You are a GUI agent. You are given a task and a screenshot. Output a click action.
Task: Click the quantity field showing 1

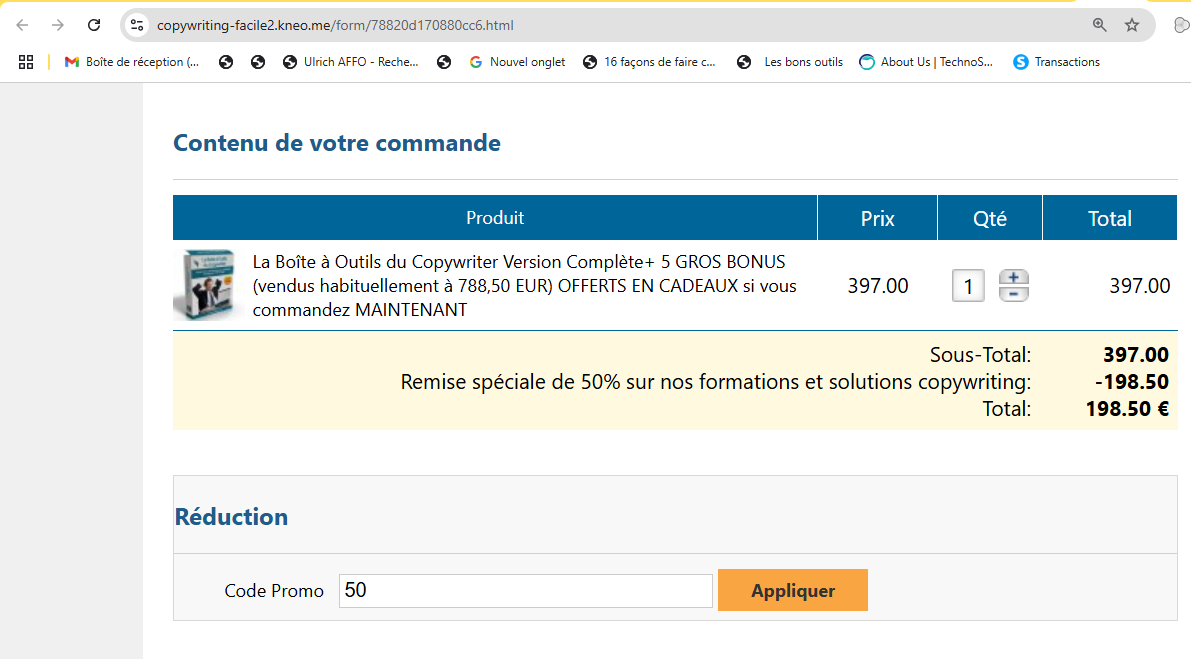pyautogui.click(x=968, y=287)
